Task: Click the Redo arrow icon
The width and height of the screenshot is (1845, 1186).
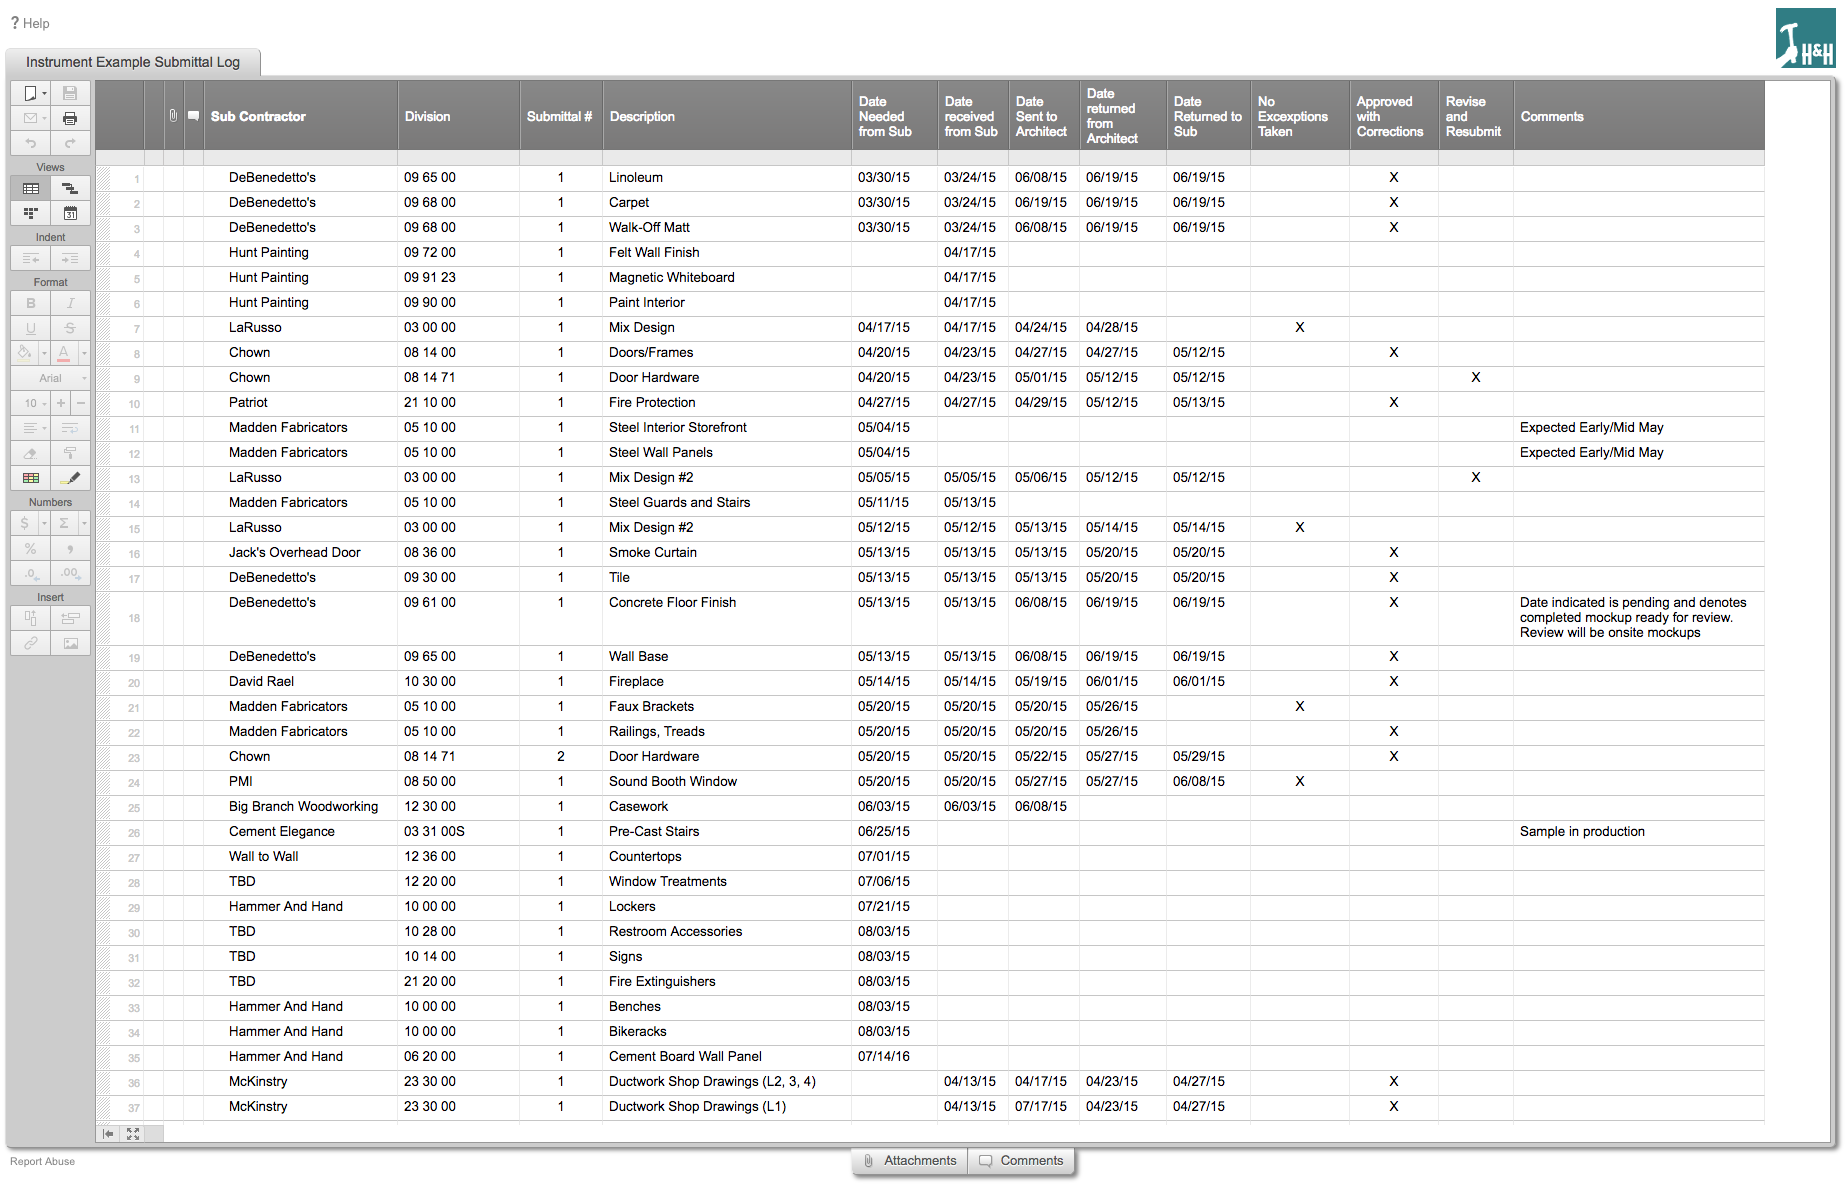Action: (70, 143)
